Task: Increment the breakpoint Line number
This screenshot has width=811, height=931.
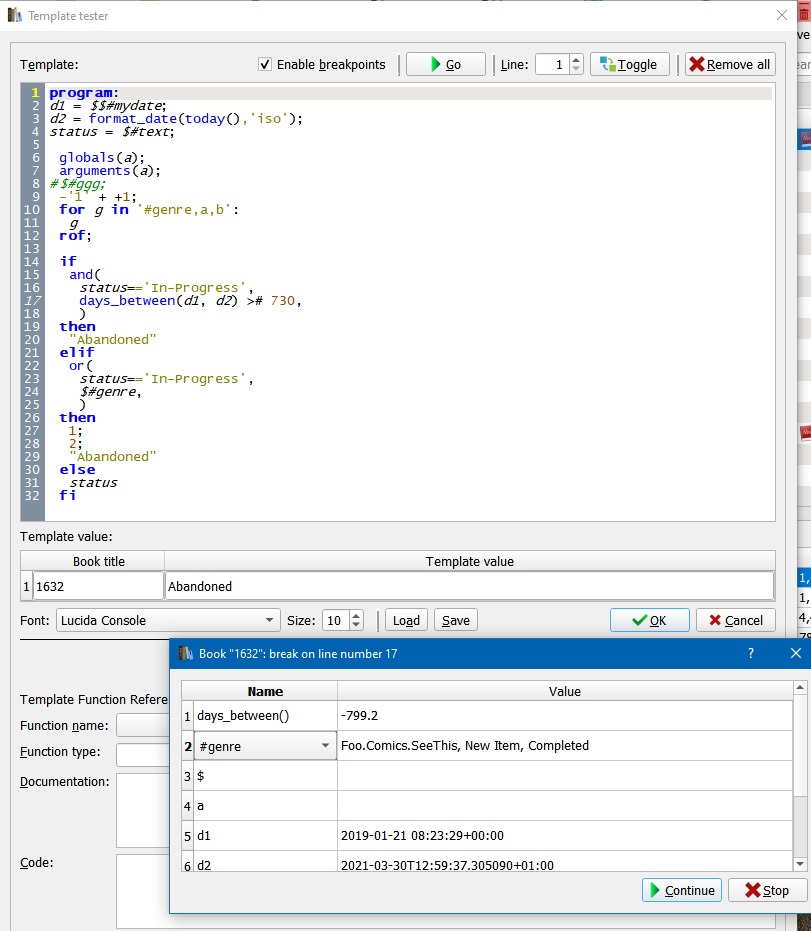Action: pyautogui.click(x=576, y=60)
